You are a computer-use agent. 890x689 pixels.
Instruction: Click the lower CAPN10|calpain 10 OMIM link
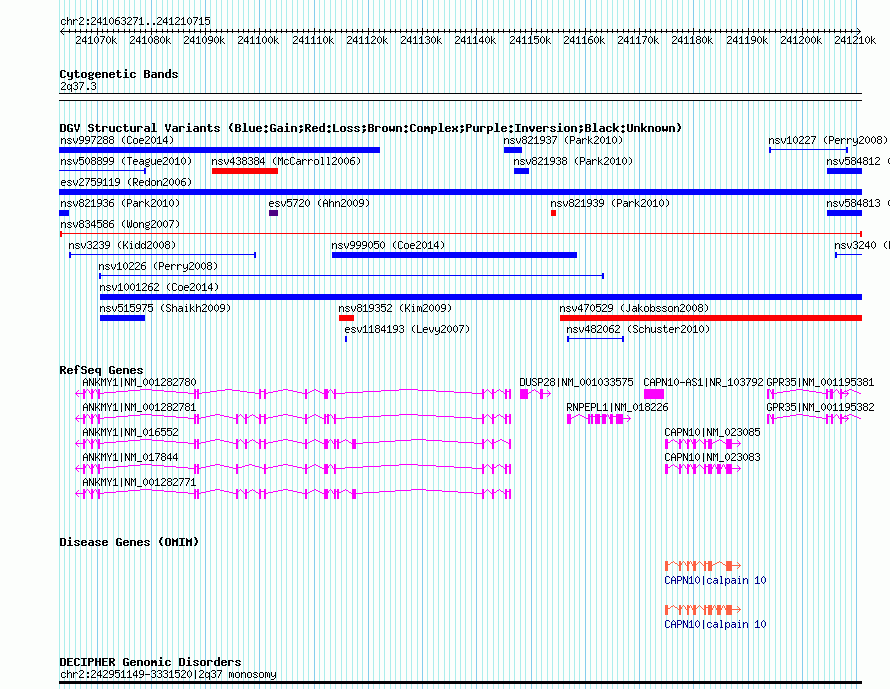tap(715, 624)
